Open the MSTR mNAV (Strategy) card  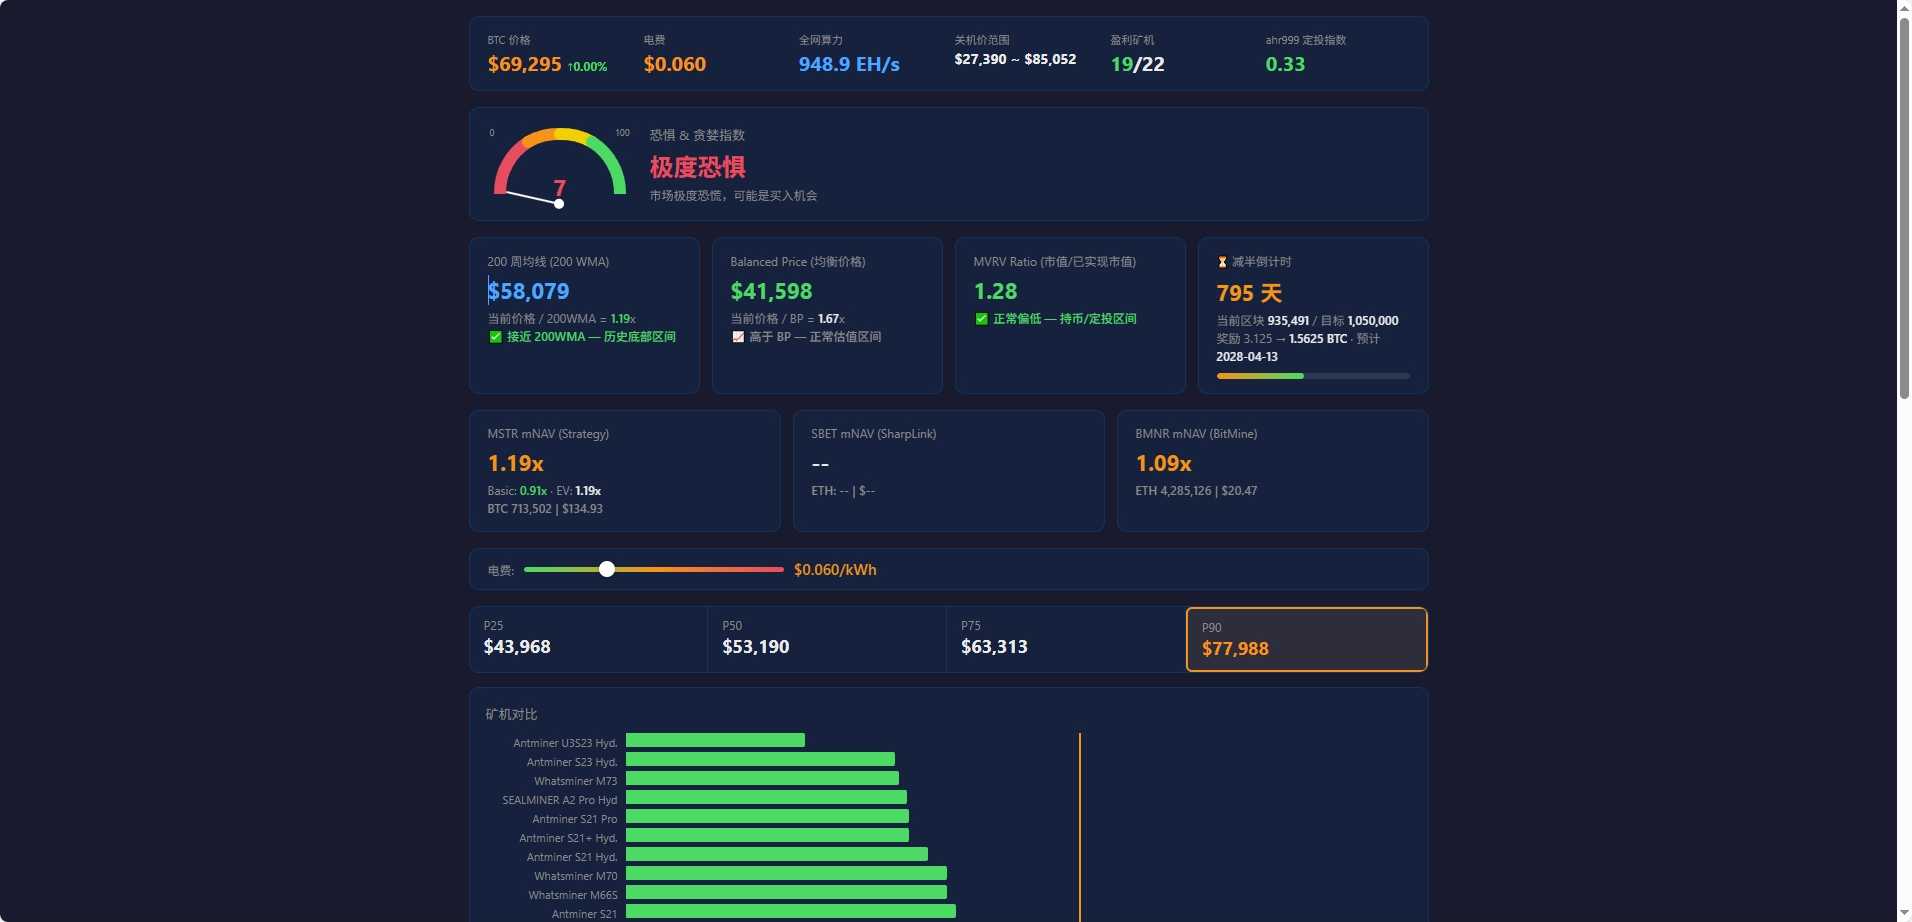[x=624, y=471]
